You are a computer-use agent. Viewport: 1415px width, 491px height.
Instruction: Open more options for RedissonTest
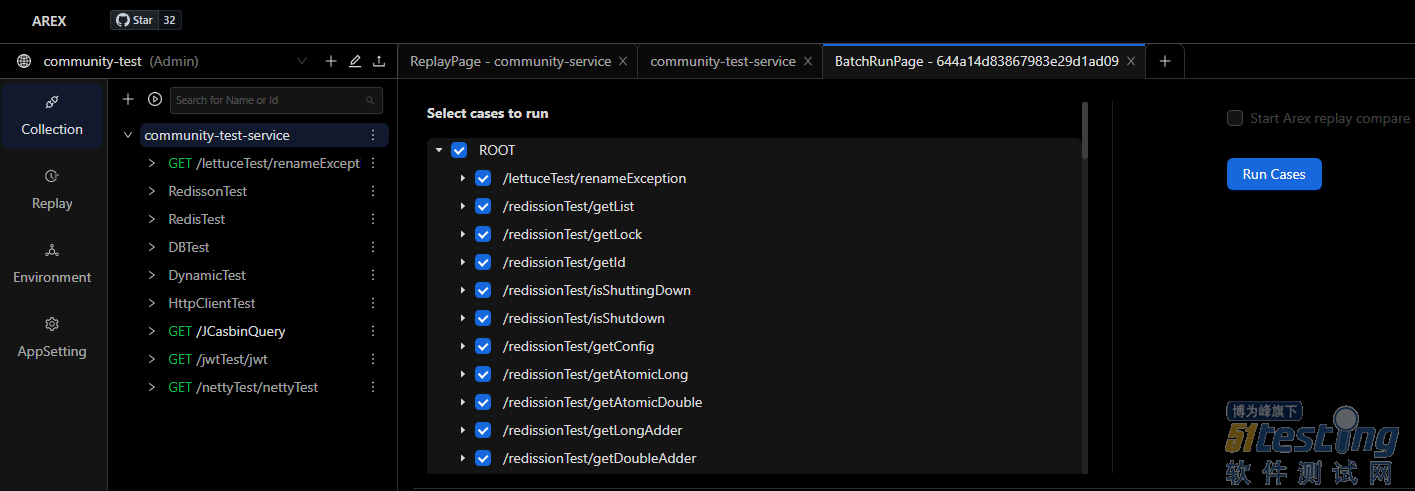click(x=373, y=191)
